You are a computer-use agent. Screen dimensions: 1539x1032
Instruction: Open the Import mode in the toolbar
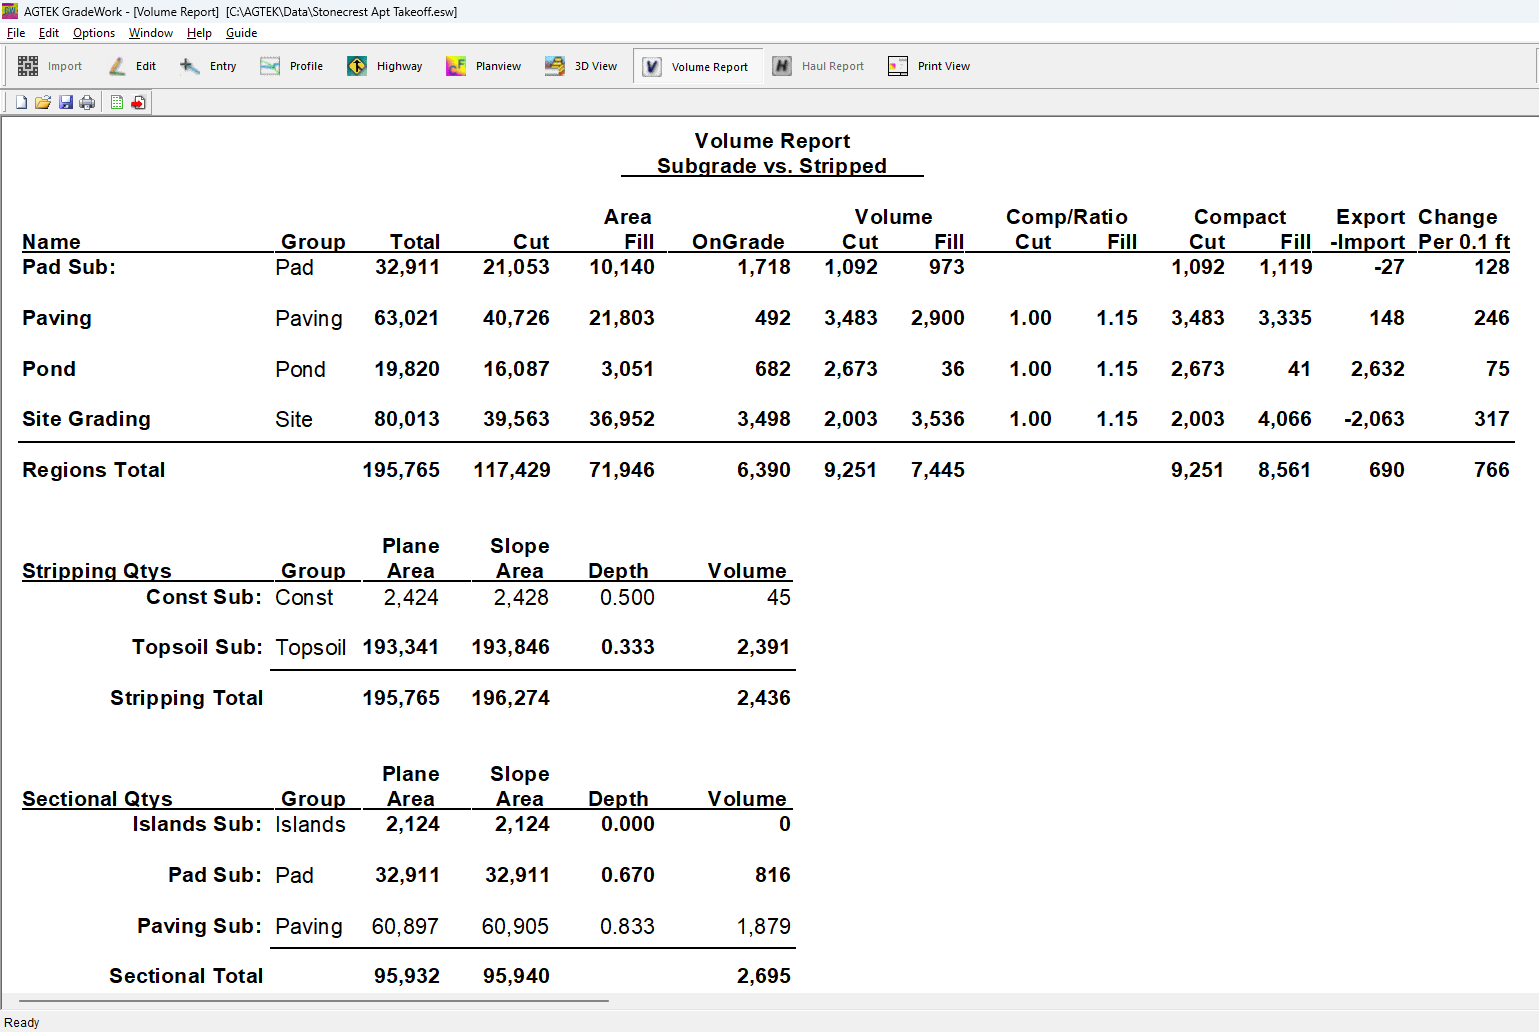(x=50, y=66)
